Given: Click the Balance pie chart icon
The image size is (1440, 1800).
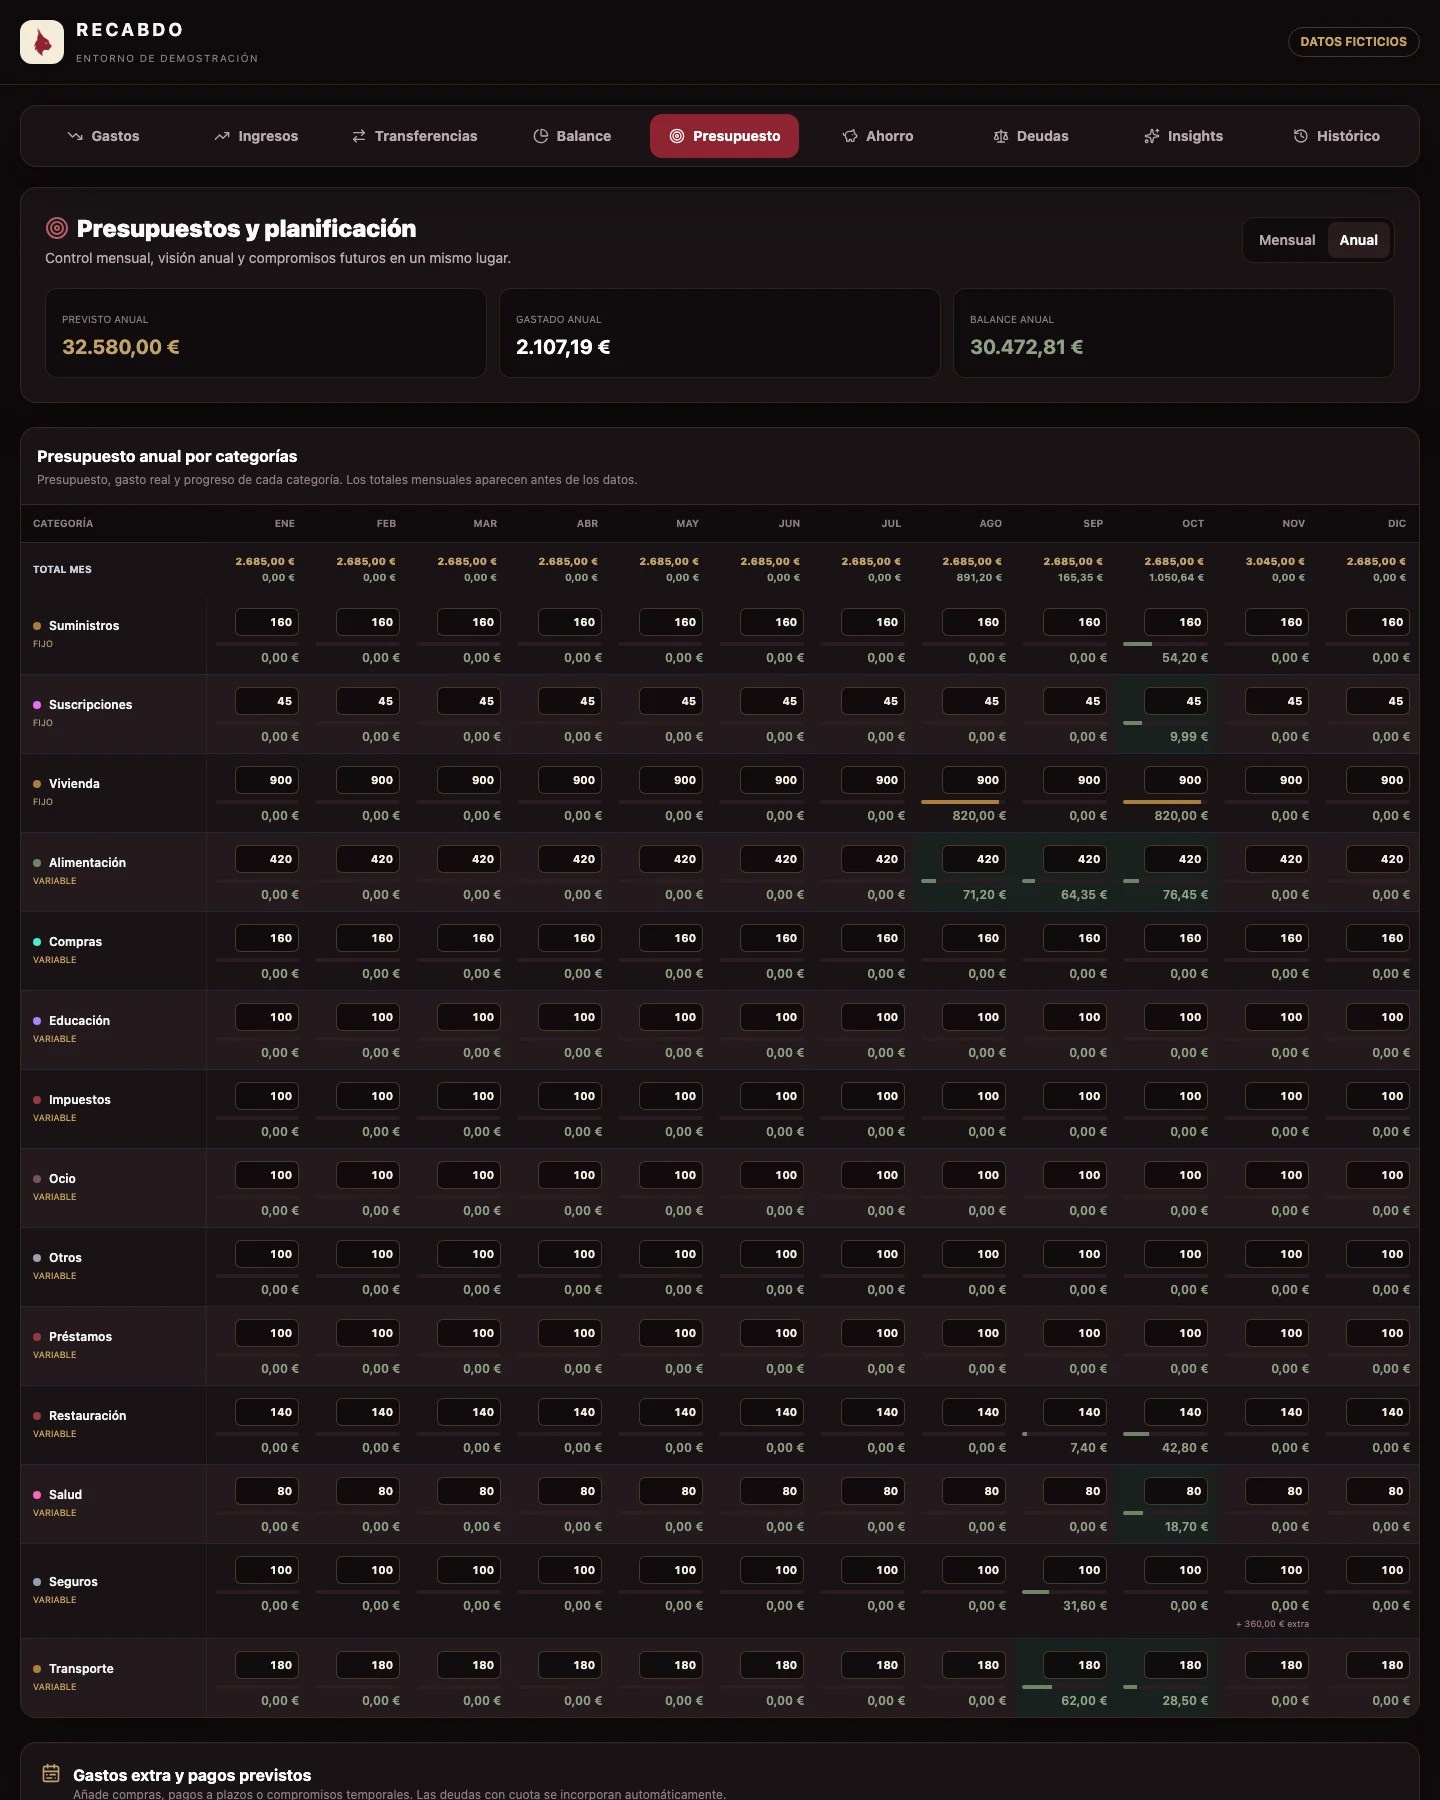Looking at the screenshot, I should tap(541, 136).
